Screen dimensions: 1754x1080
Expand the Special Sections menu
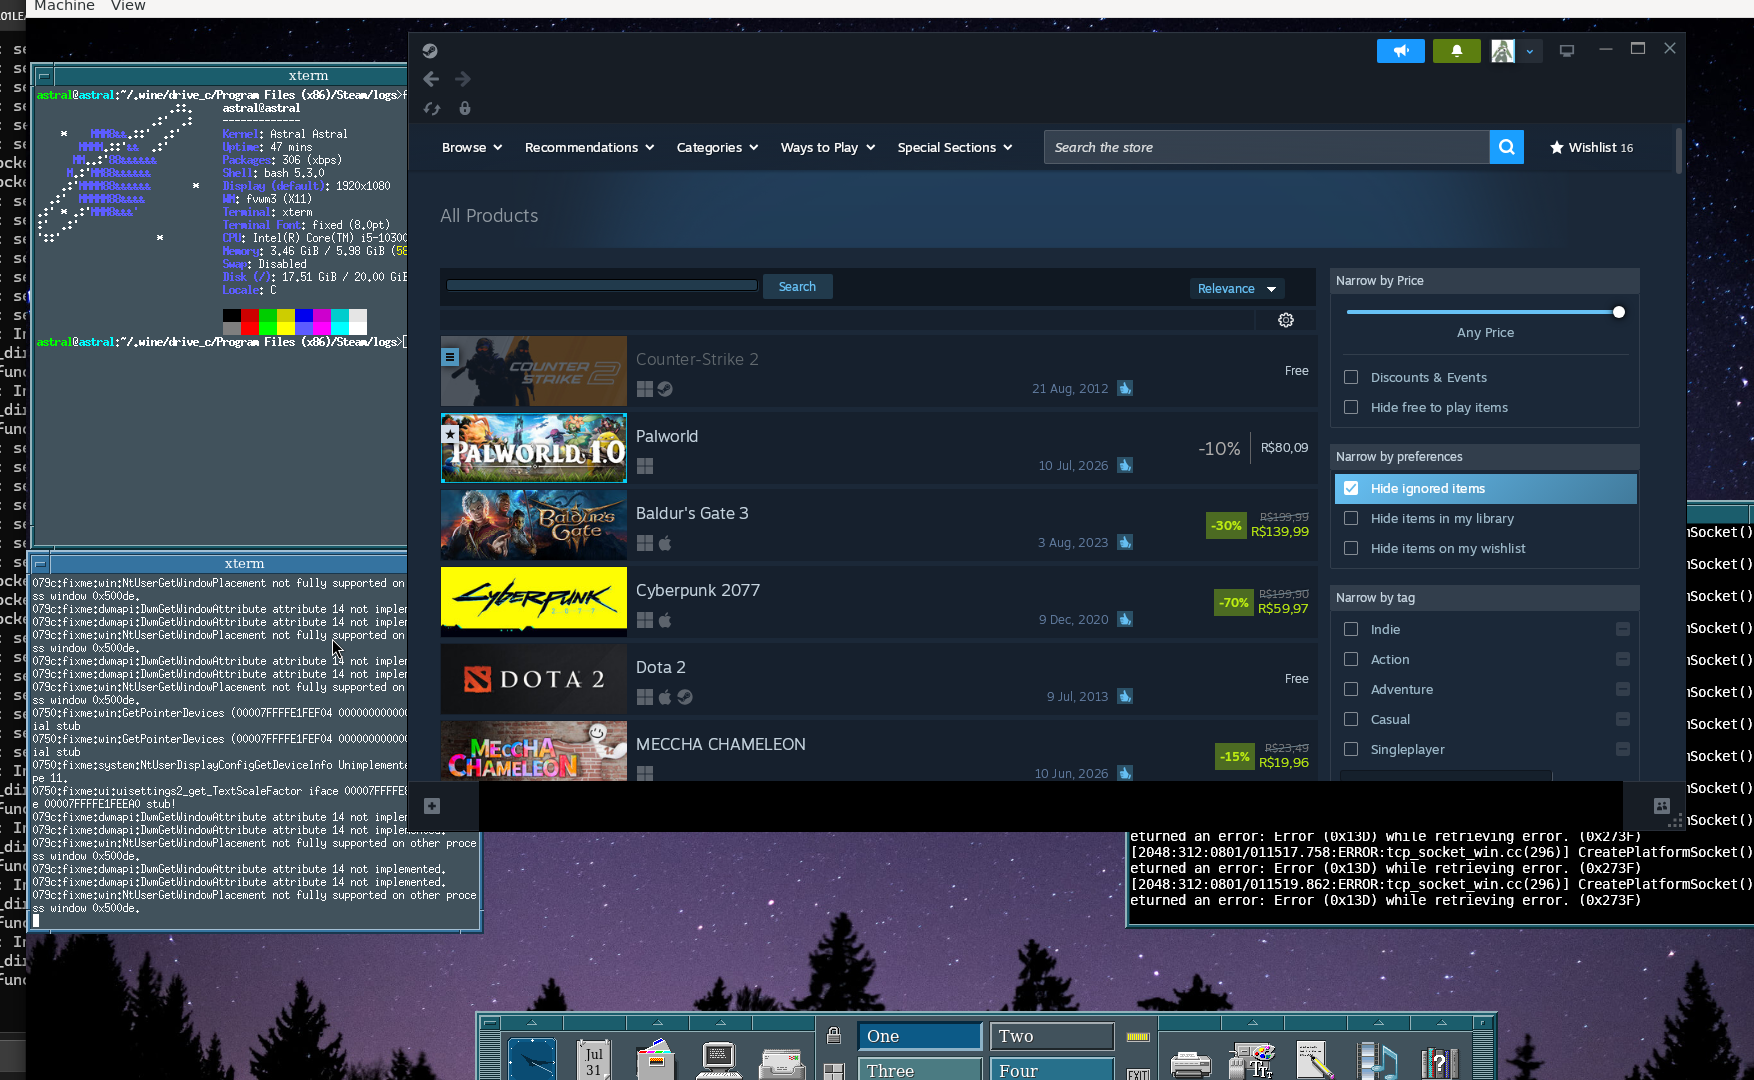[955, 147]
